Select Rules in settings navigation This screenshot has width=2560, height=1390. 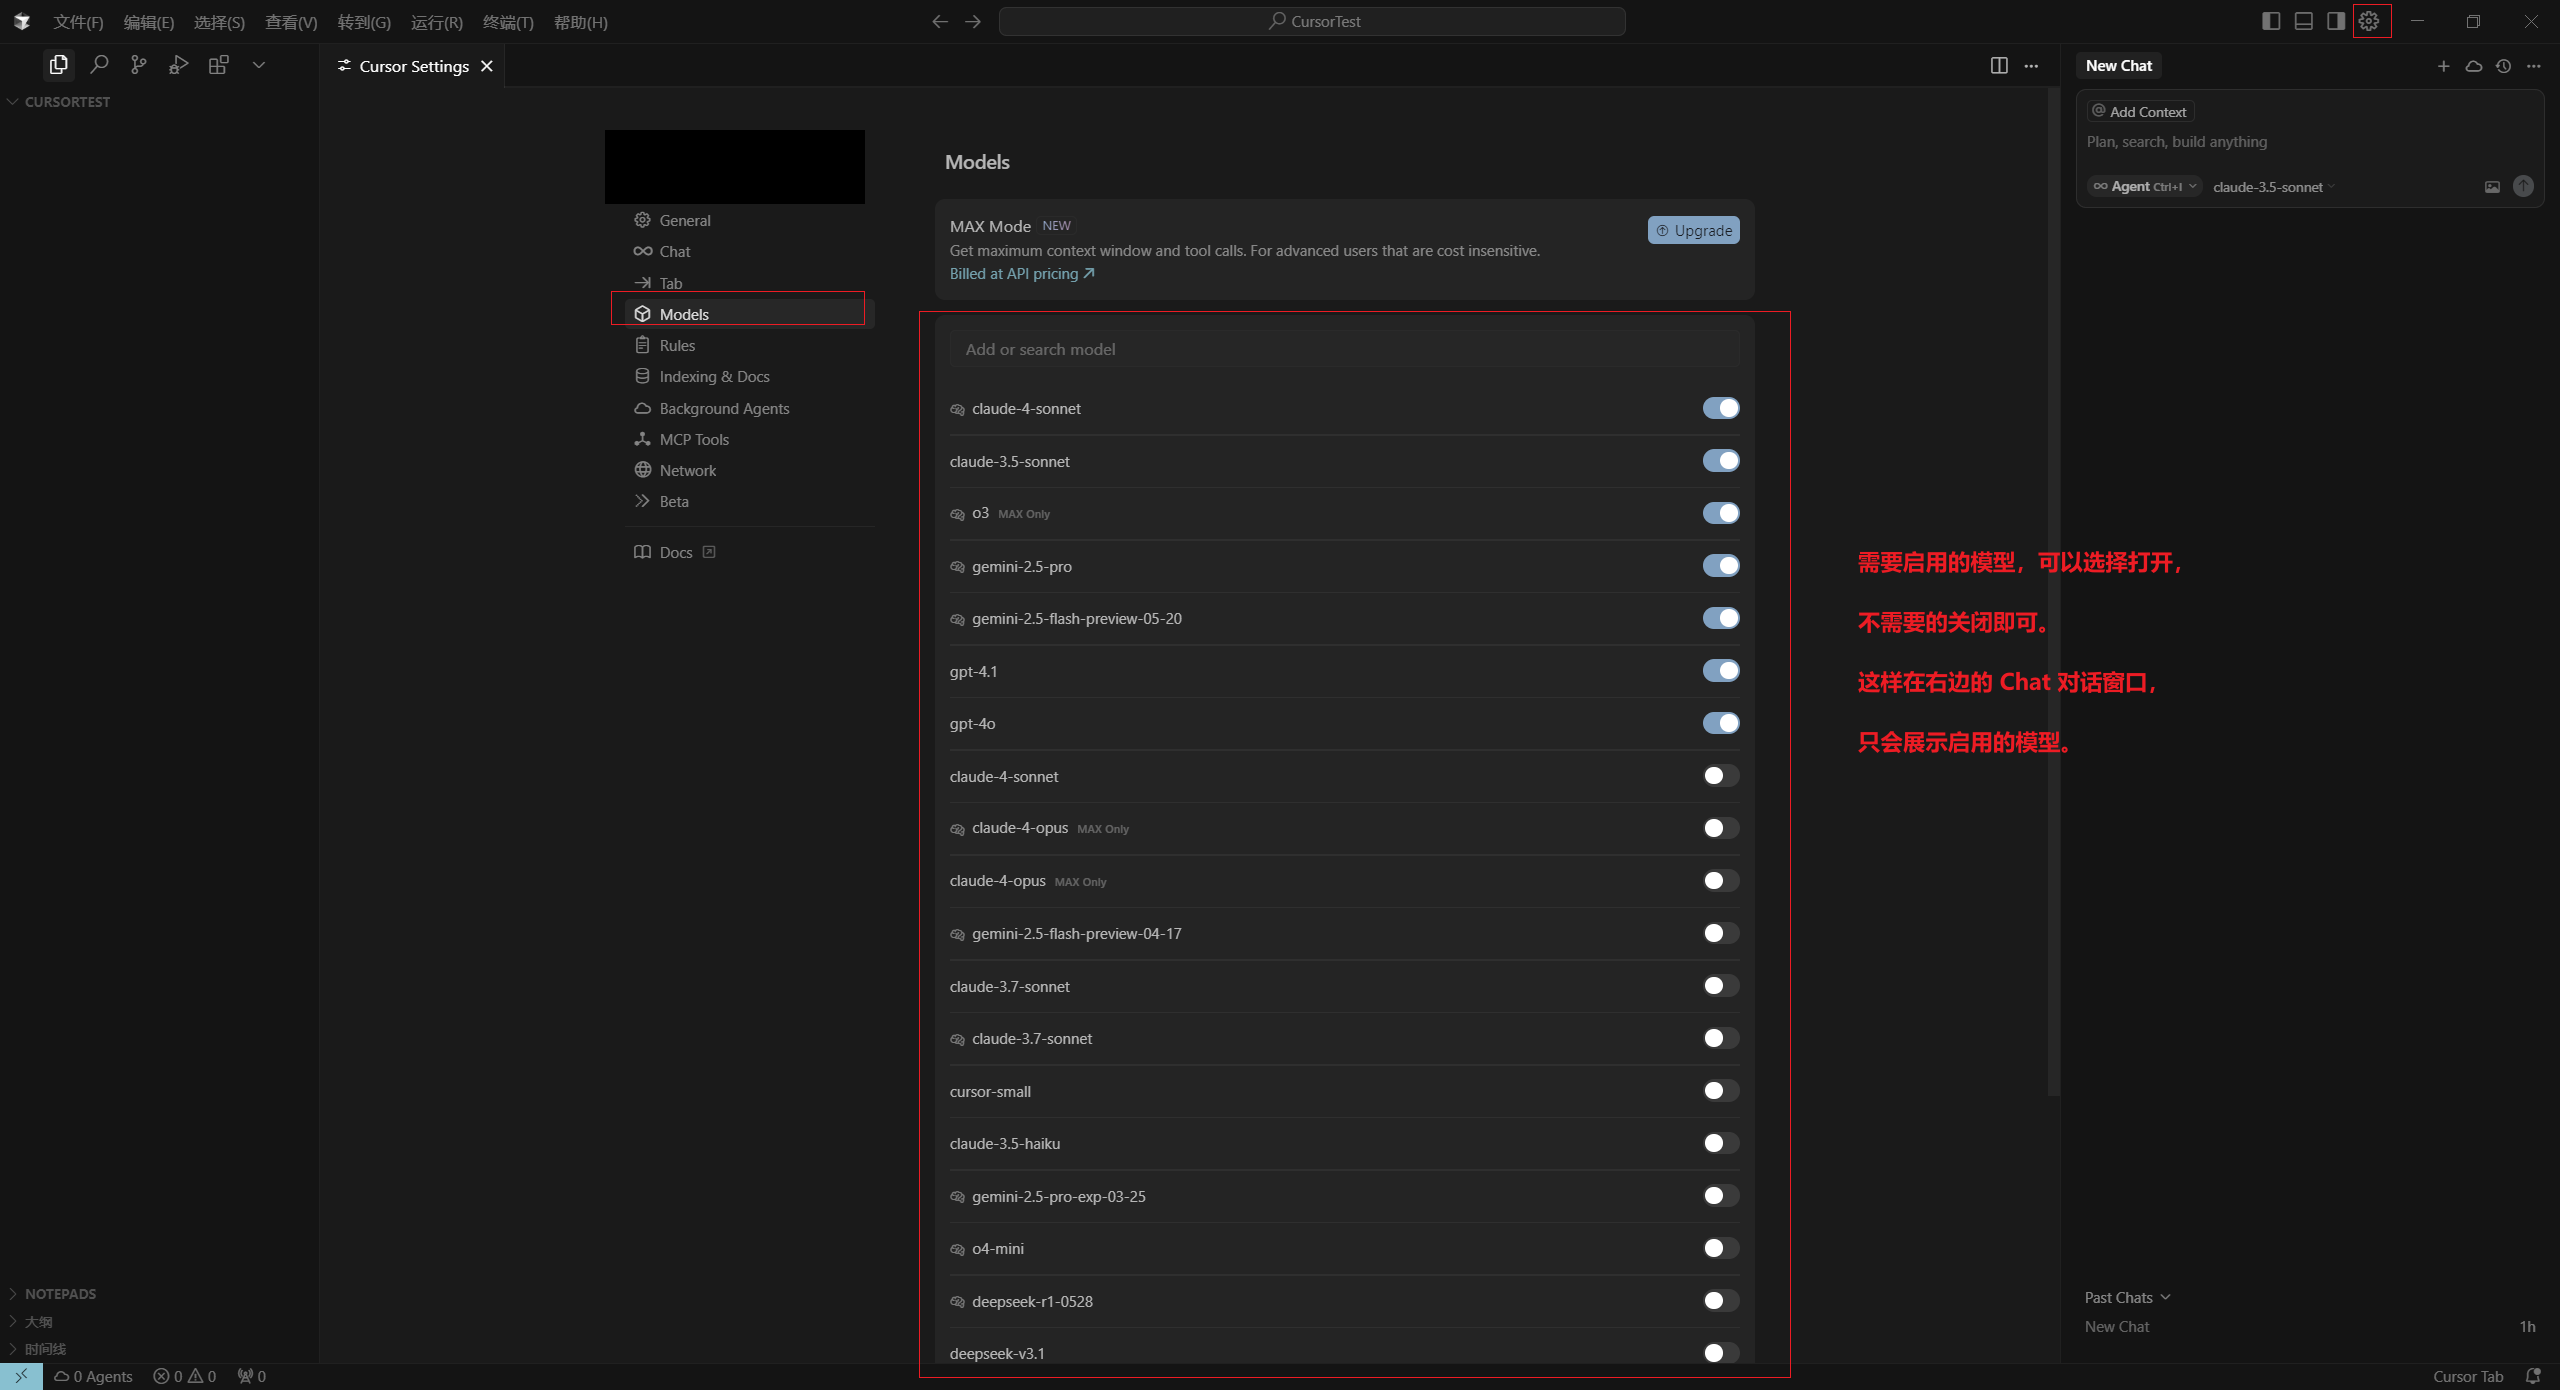[x=677, y=345]
